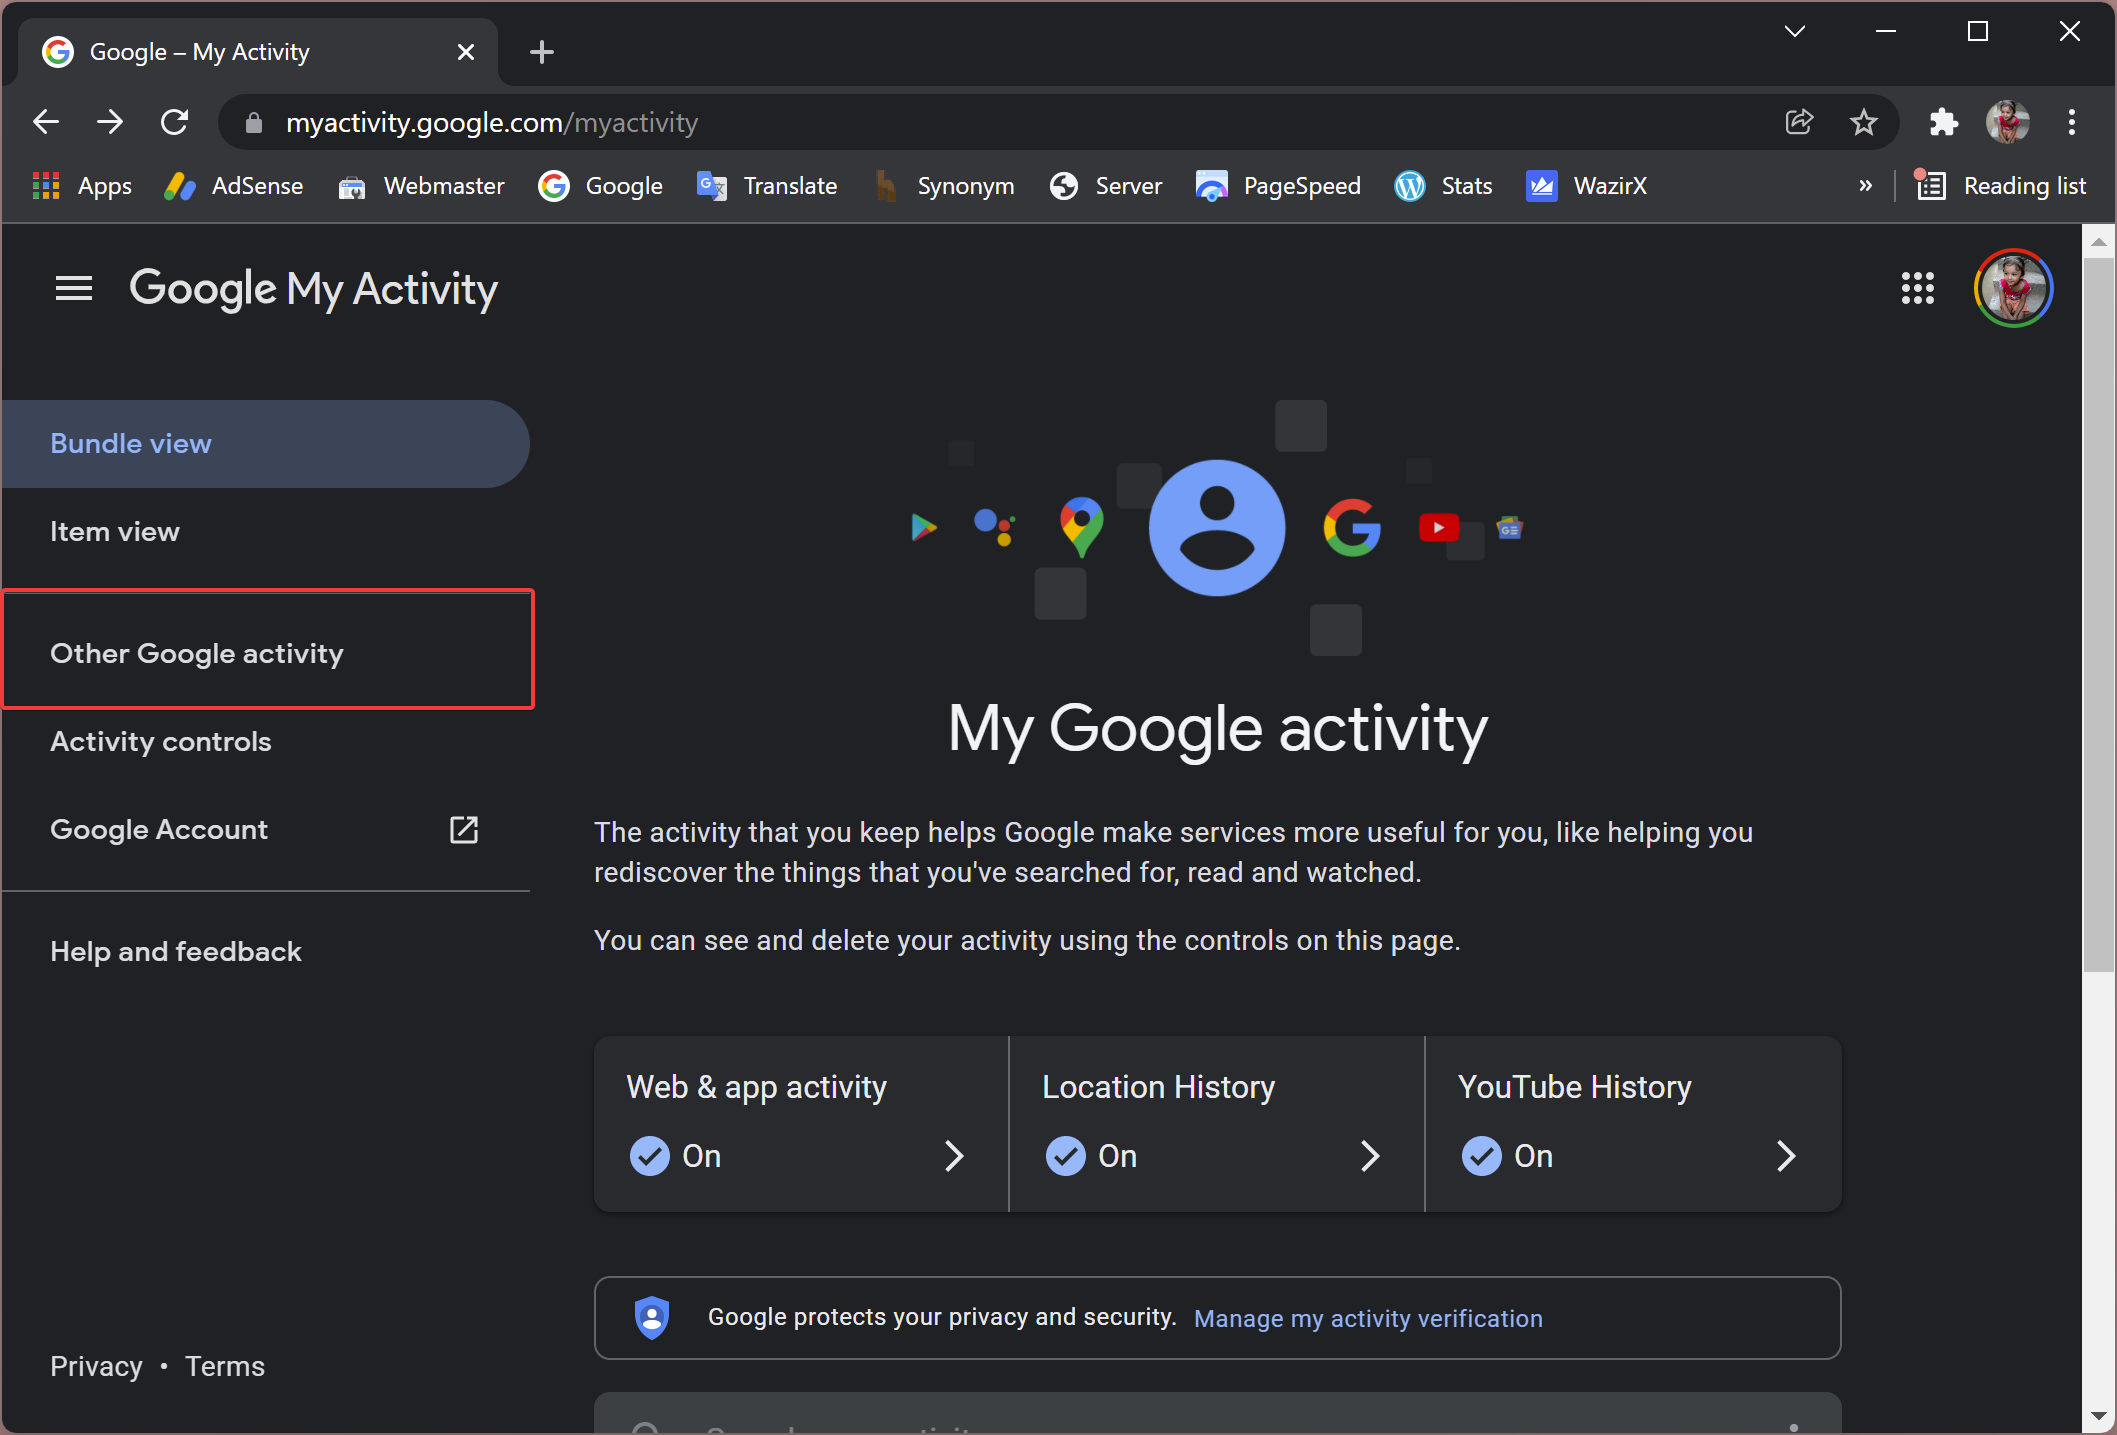This screenshot has height=1435, width=2117.
Task: Select Bundle view in sidebar
Action: [265, 444]
